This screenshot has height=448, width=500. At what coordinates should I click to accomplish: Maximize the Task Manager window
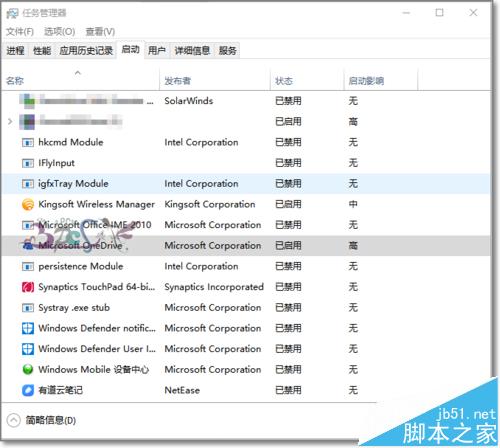tap(440, 13)
